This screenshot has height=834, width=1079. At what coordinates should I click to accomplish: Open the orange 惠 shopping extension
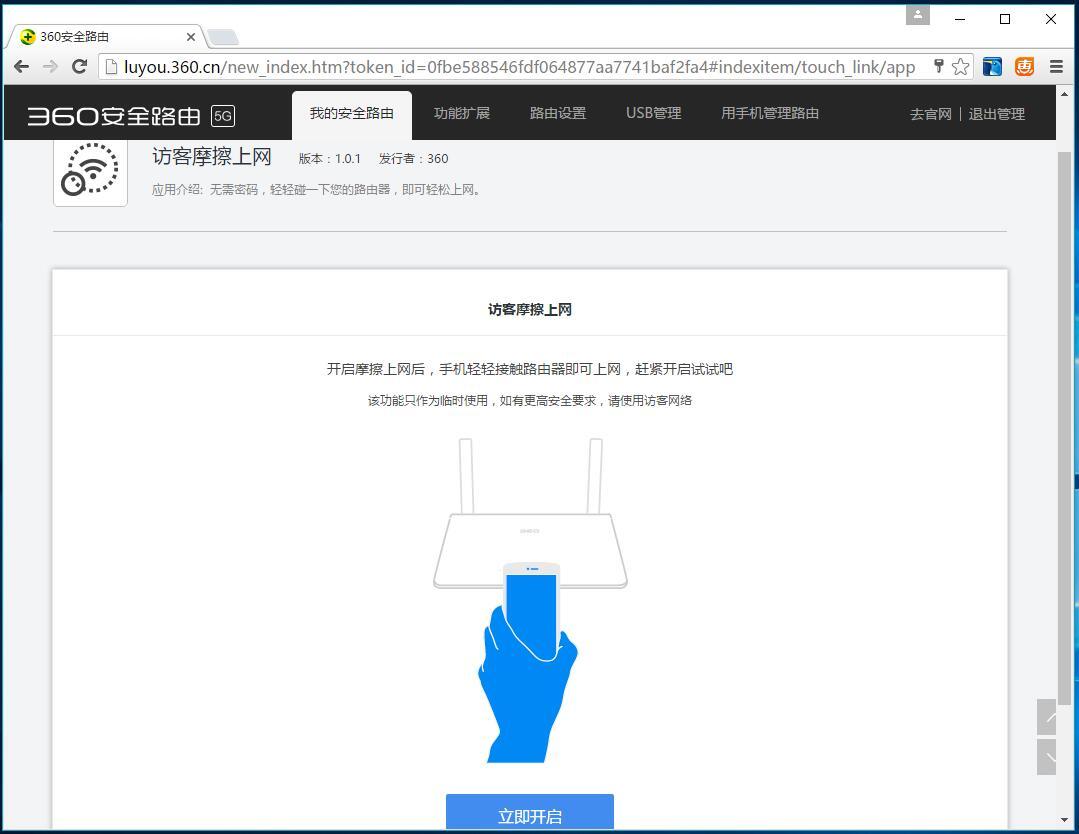pos(1023,66)
